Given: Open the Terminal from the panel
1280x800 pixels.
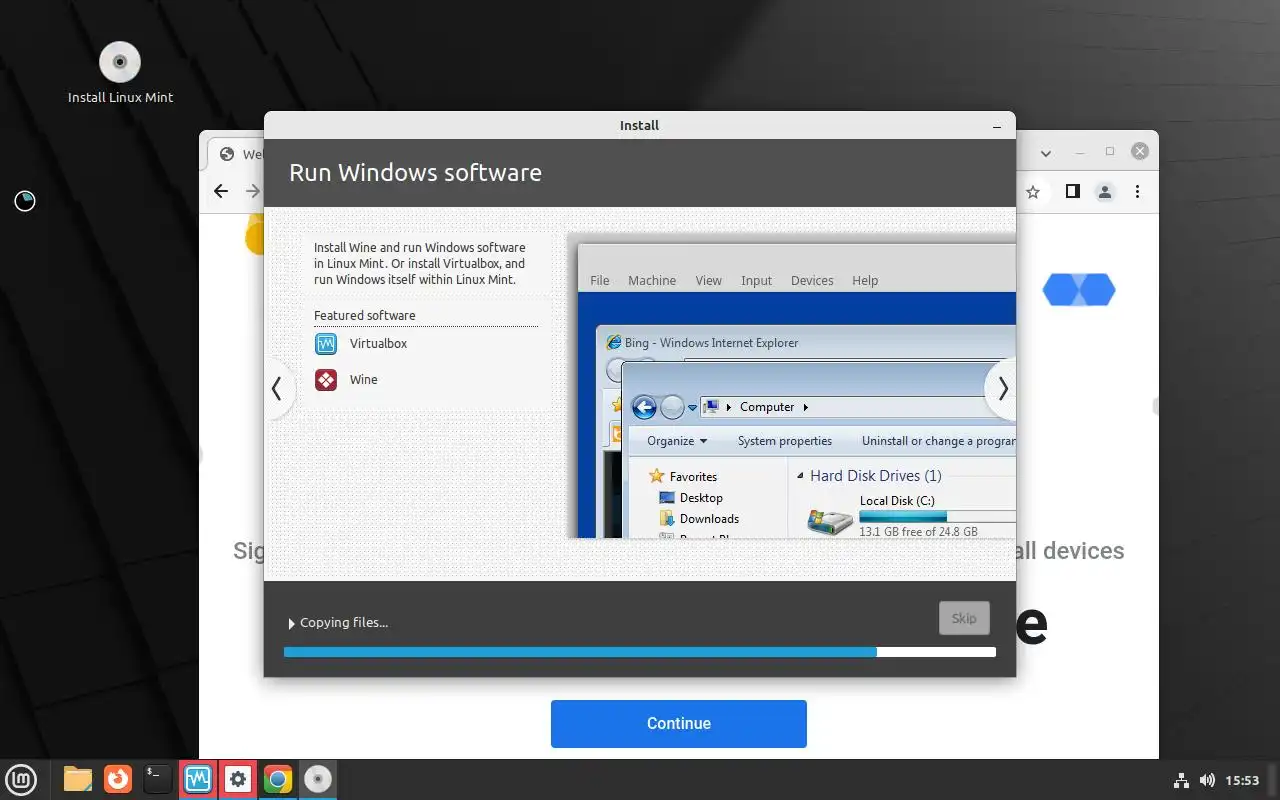Looking at the screenshot, I should point(157,779).
